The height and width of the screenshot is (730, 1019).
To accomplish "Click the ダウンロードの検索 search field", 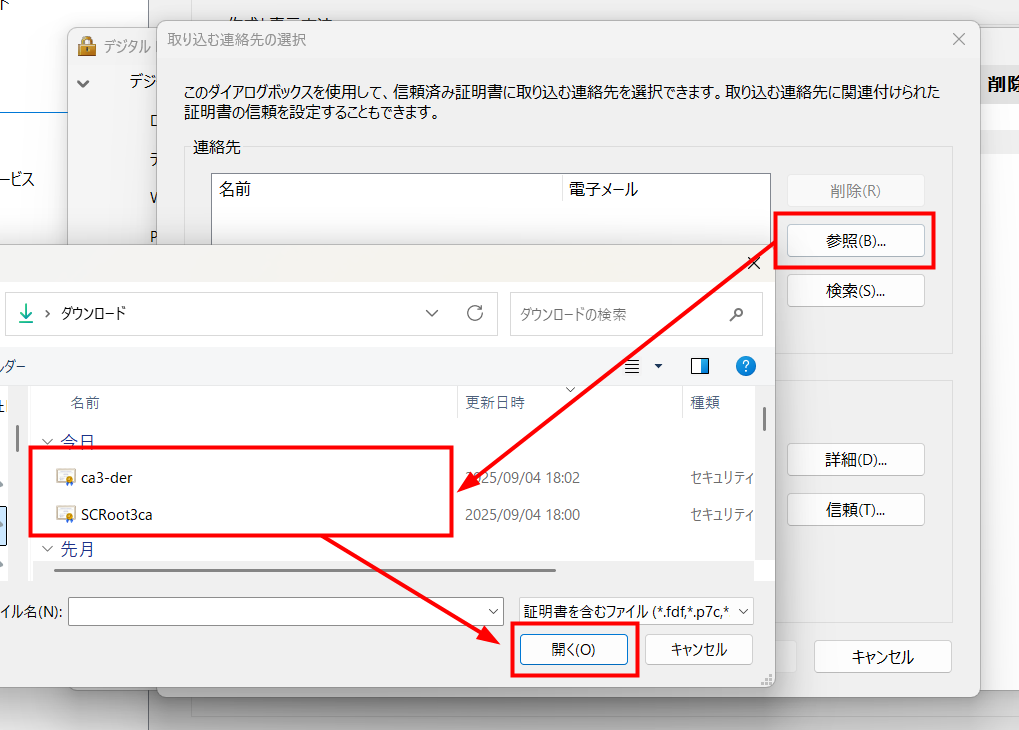I will (636, 314).
